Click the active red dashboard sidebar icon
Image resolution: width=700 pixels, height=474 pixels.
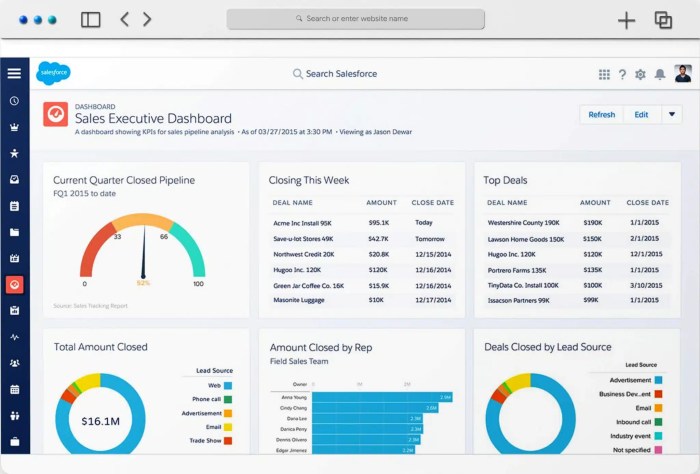14,285
